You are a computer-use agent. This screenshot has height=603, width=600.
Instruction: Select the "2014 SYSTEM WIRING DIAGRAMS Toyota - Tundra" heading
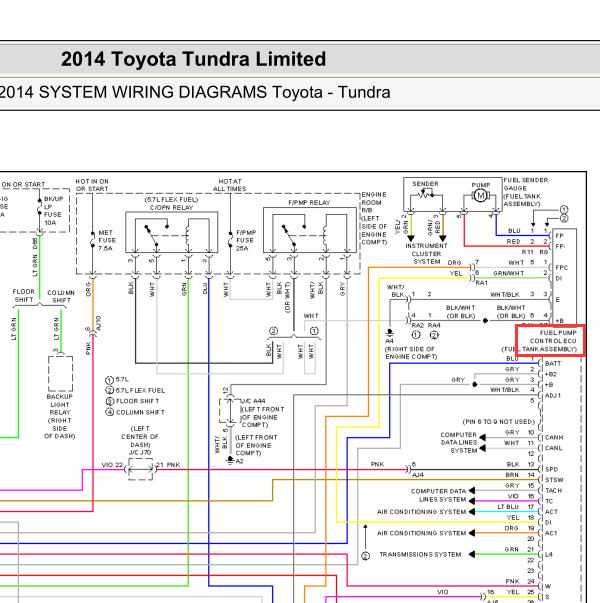195,92
